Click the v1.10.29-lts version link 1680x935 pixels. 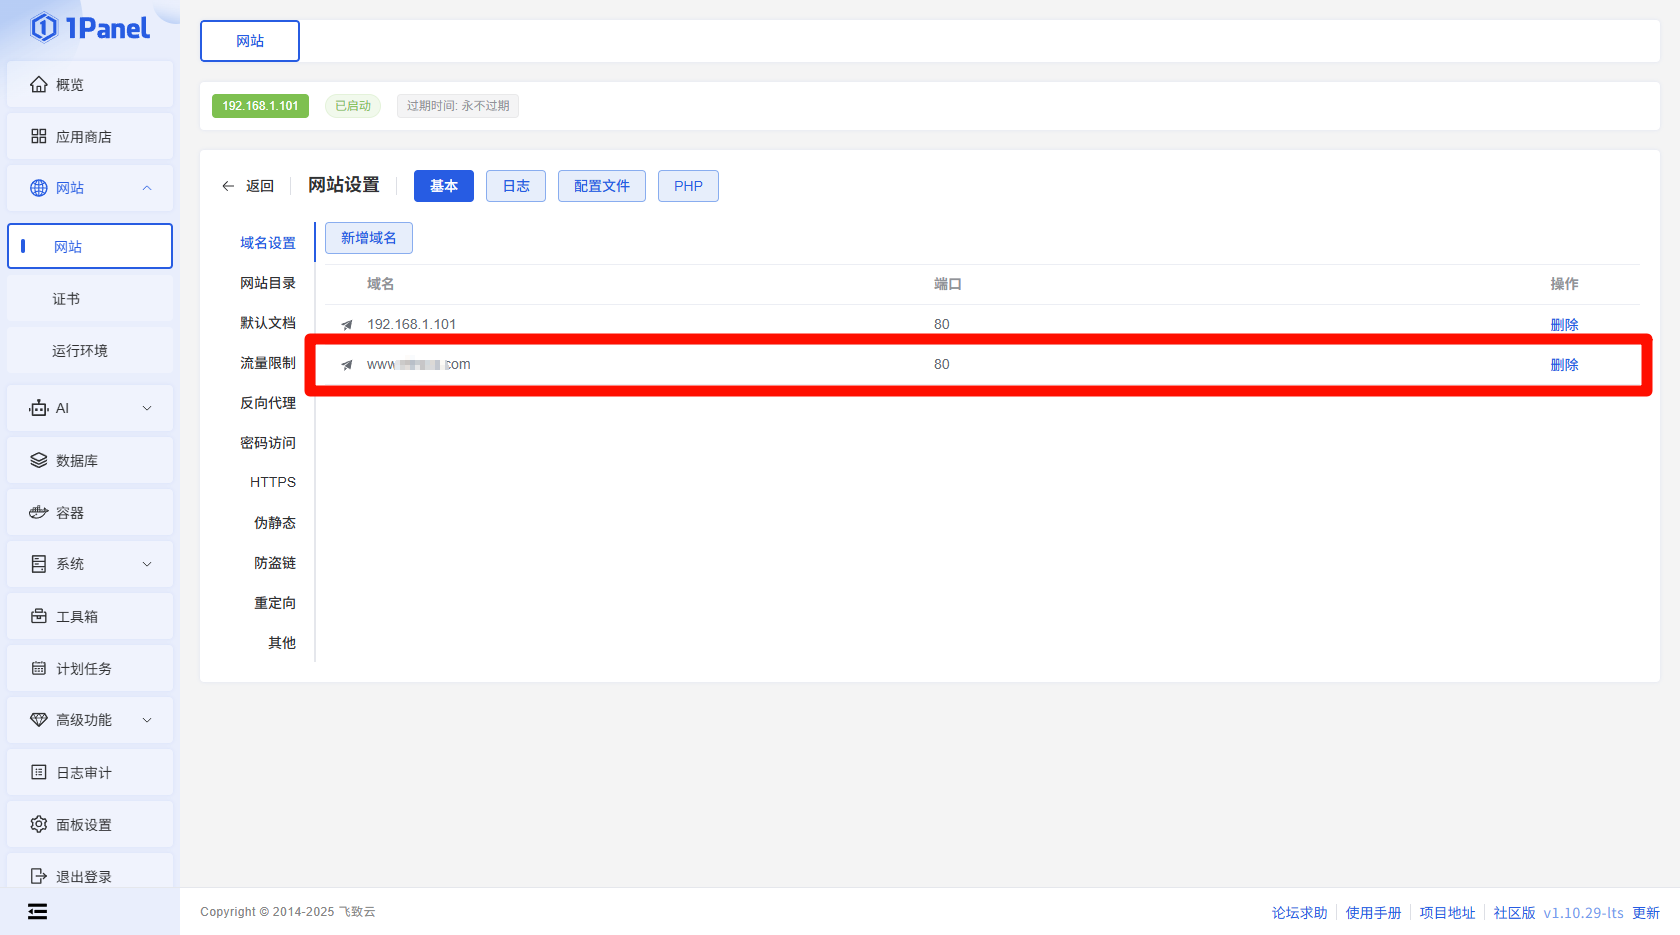pos(1583,913)
